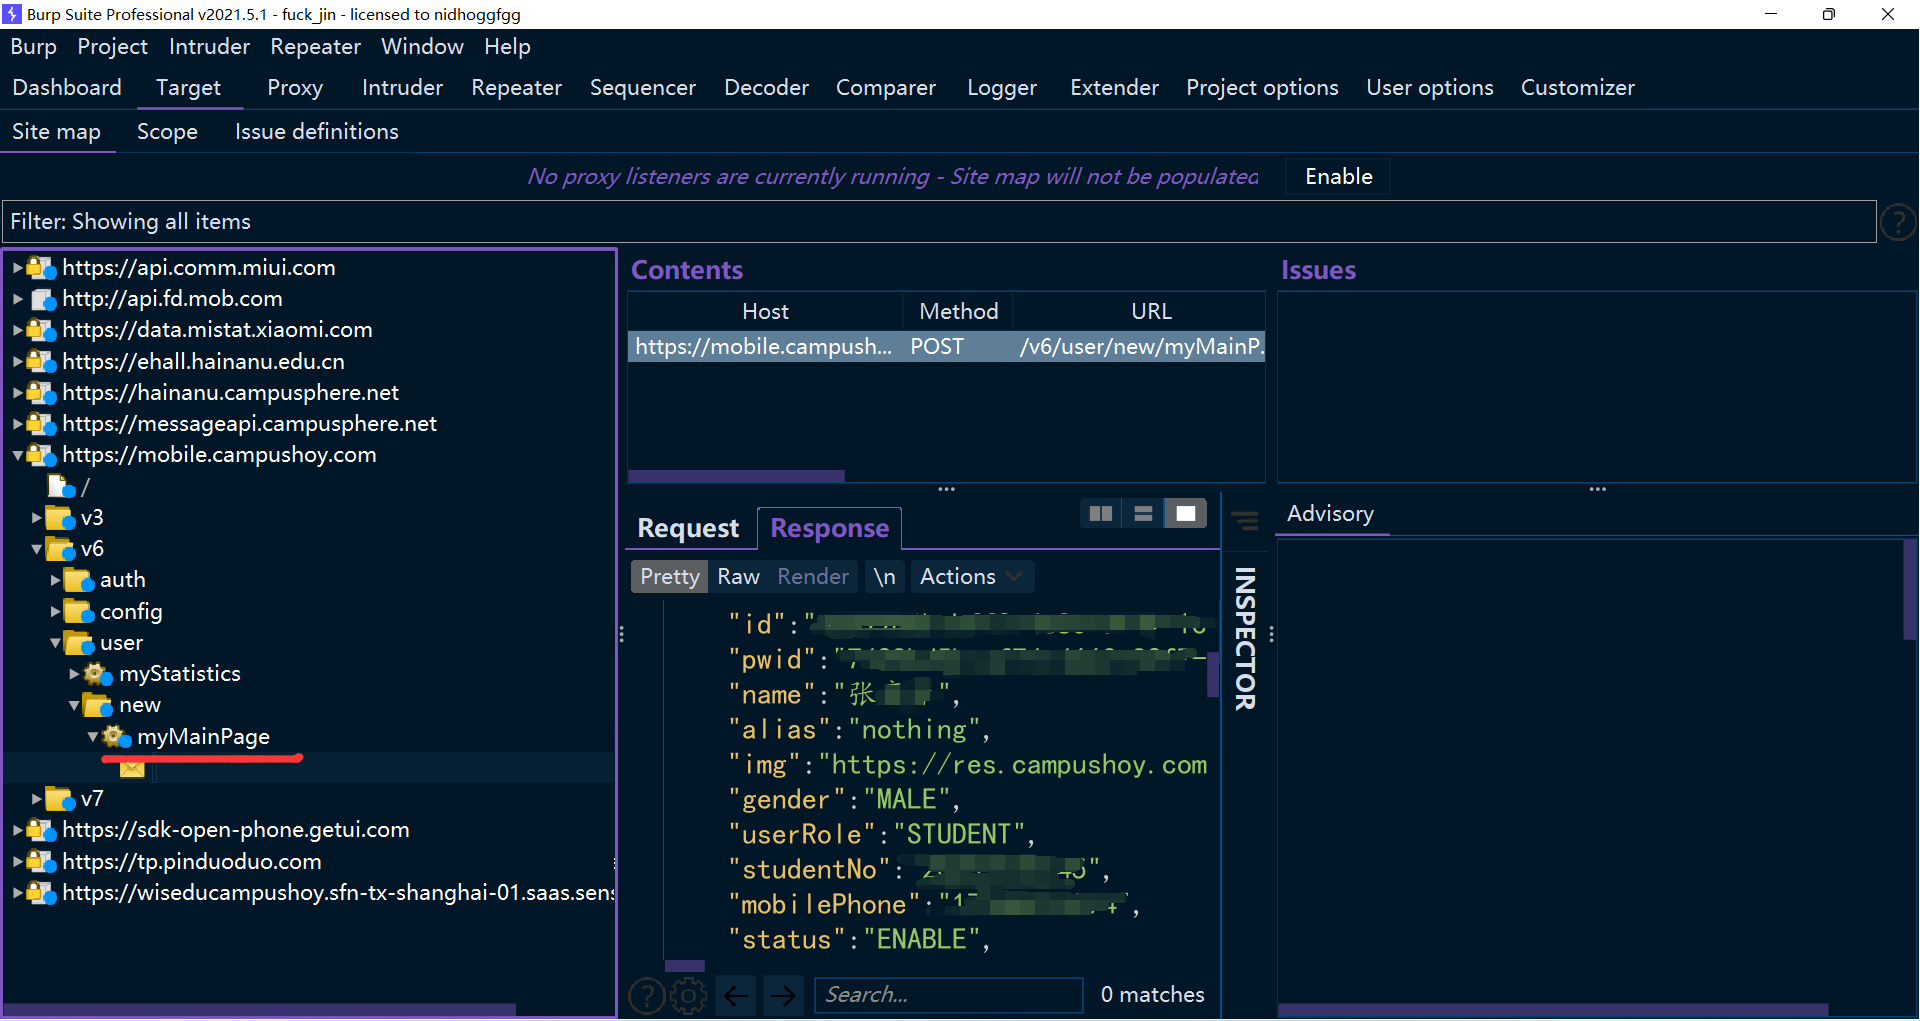Expand the v7 folder in site map
This screenshot has width=1920, height=1021.
pos(37,799)
